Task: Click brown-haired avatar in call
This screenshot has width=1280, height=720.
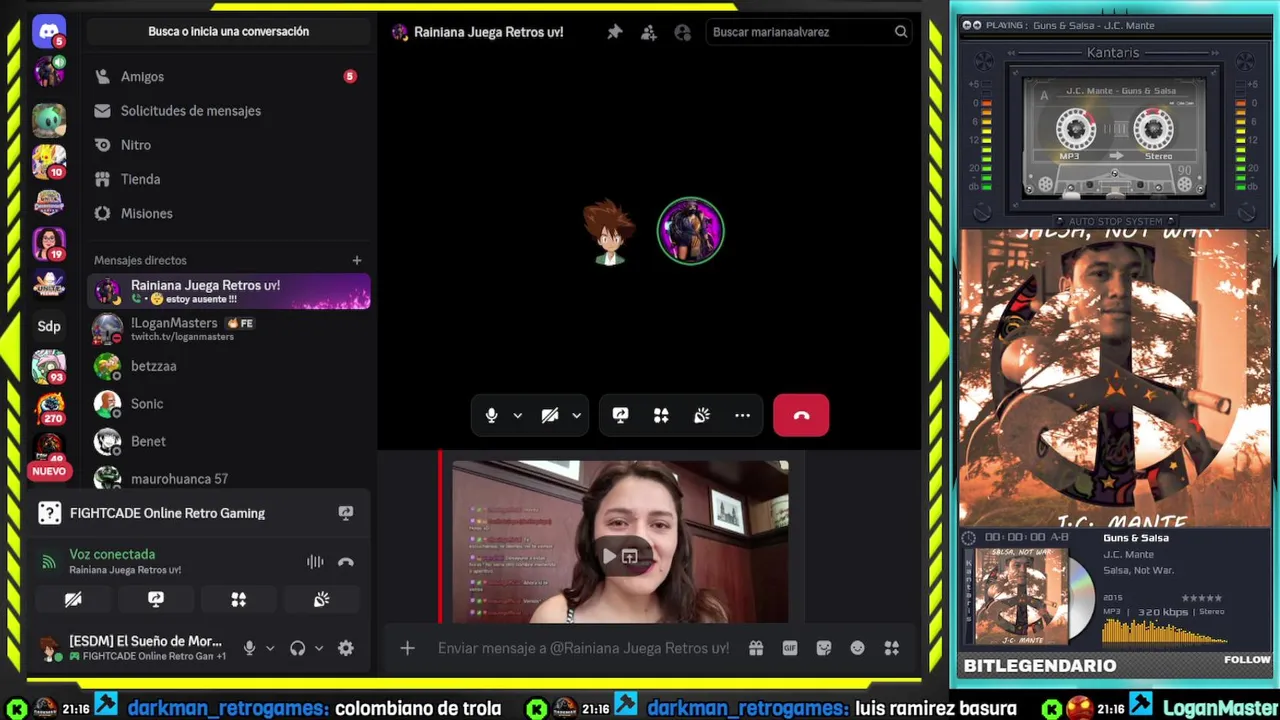Action: (609, 232)
